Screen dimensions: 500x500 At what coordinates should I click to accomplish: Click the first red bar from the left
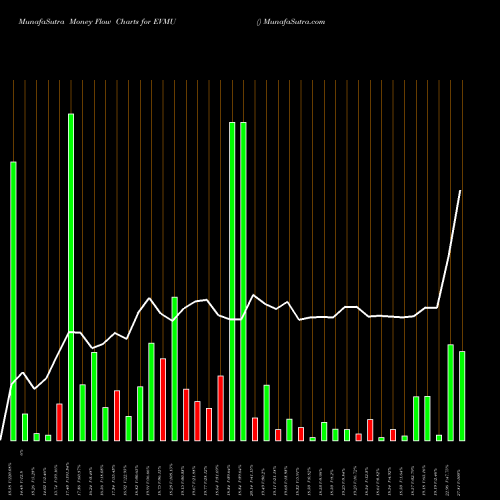click(x=59, y=422)
